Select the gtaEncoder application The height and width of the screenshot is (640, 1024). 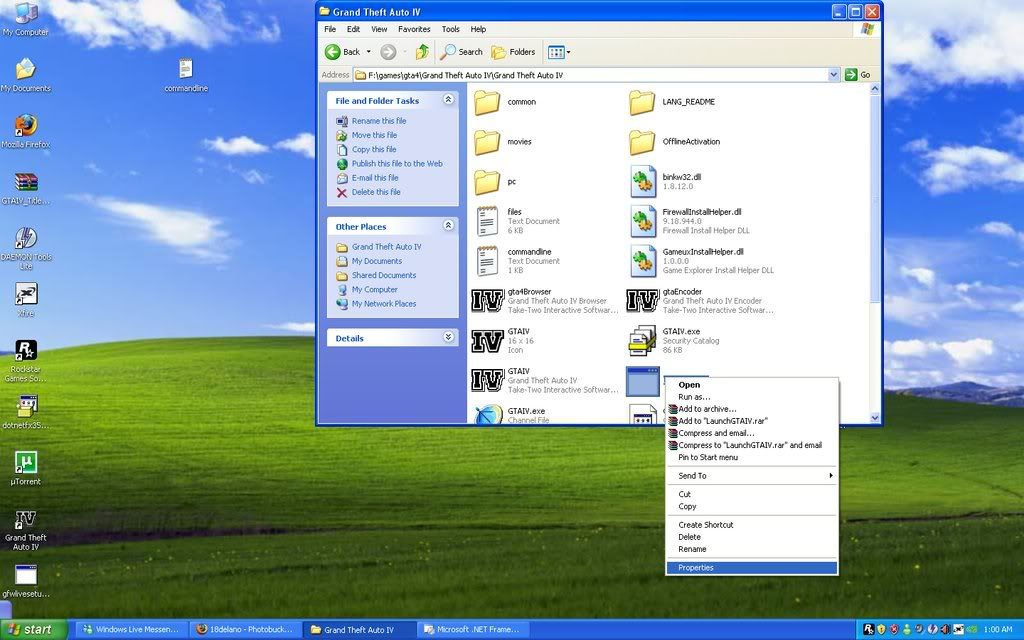tap(700, 301)
